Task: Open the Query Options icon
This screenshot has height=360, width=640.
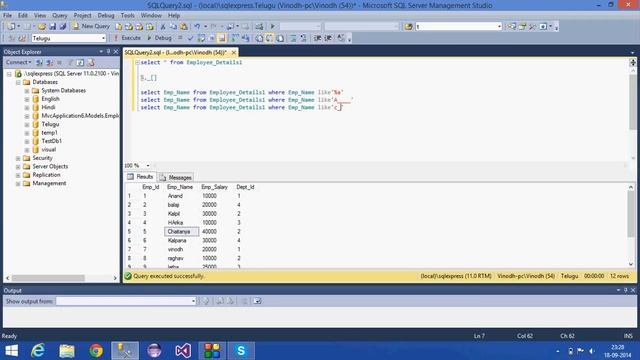Action: click(x=211, y=38)
